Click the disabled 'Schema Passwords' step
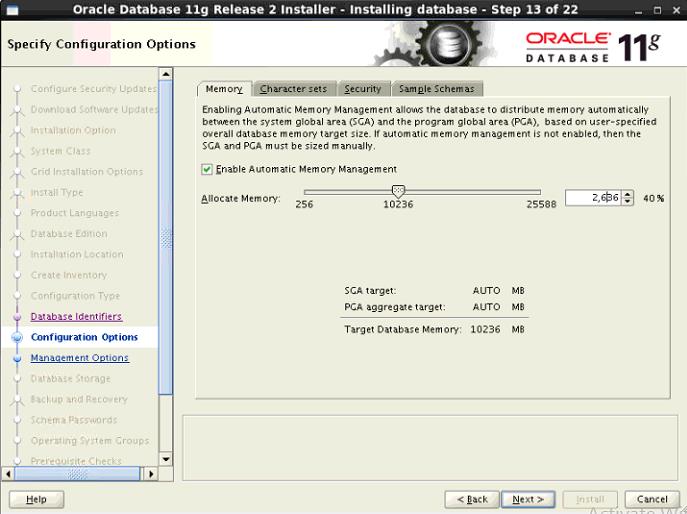This screenshot has width=687, height=514. [74, 420]
